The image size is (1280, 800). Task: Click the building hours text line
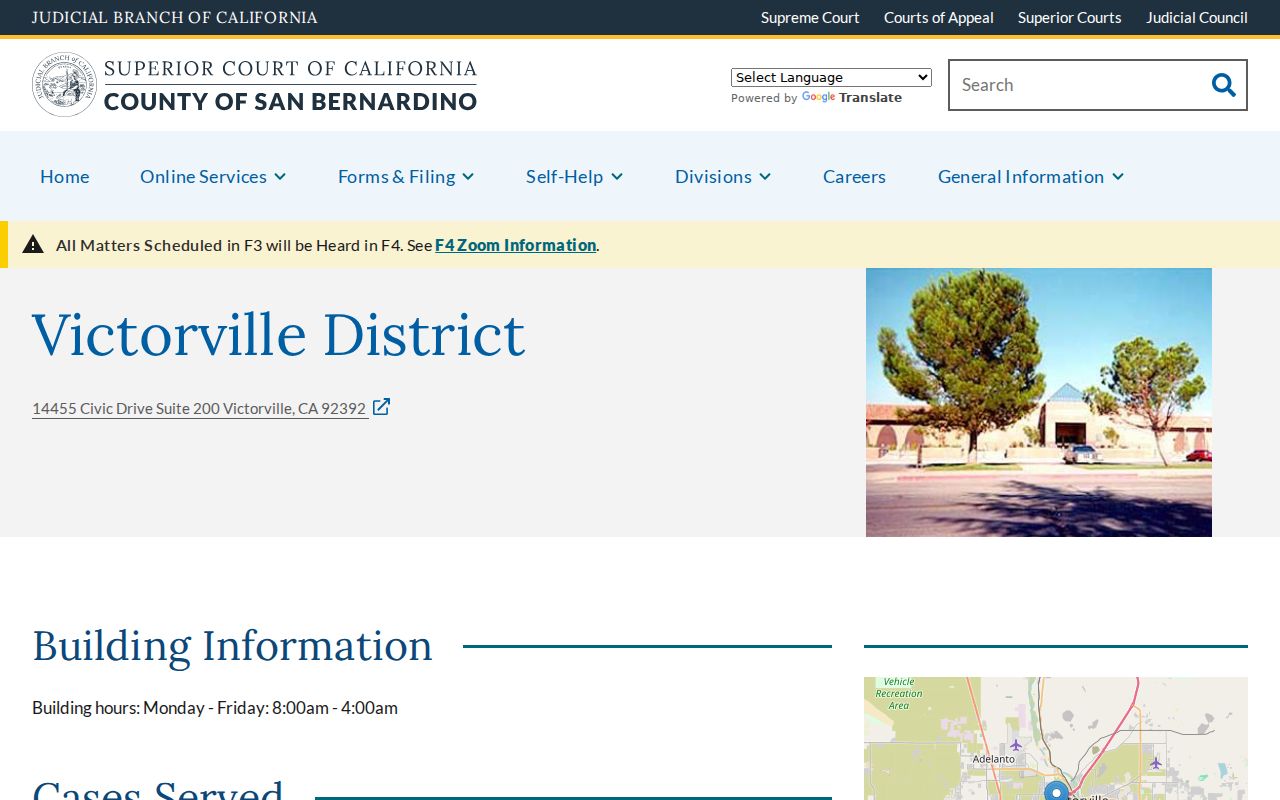pyautogui.click(x=215, y=708)
